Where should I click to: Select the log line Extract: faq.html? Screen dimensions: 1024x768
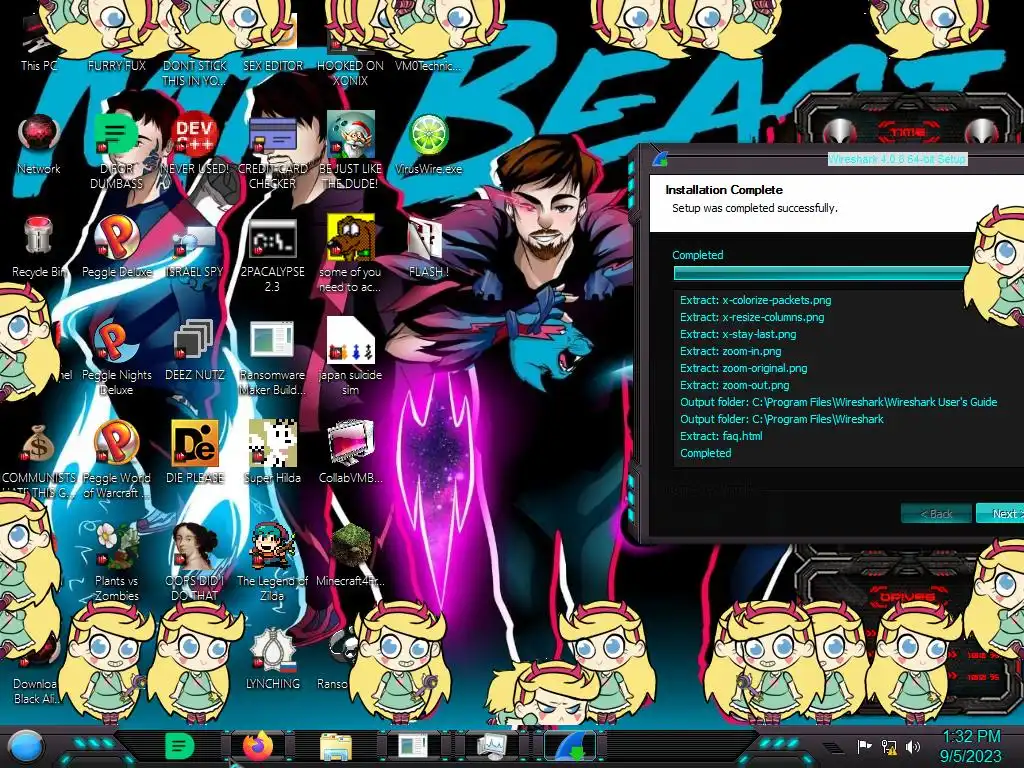(721, 436)
